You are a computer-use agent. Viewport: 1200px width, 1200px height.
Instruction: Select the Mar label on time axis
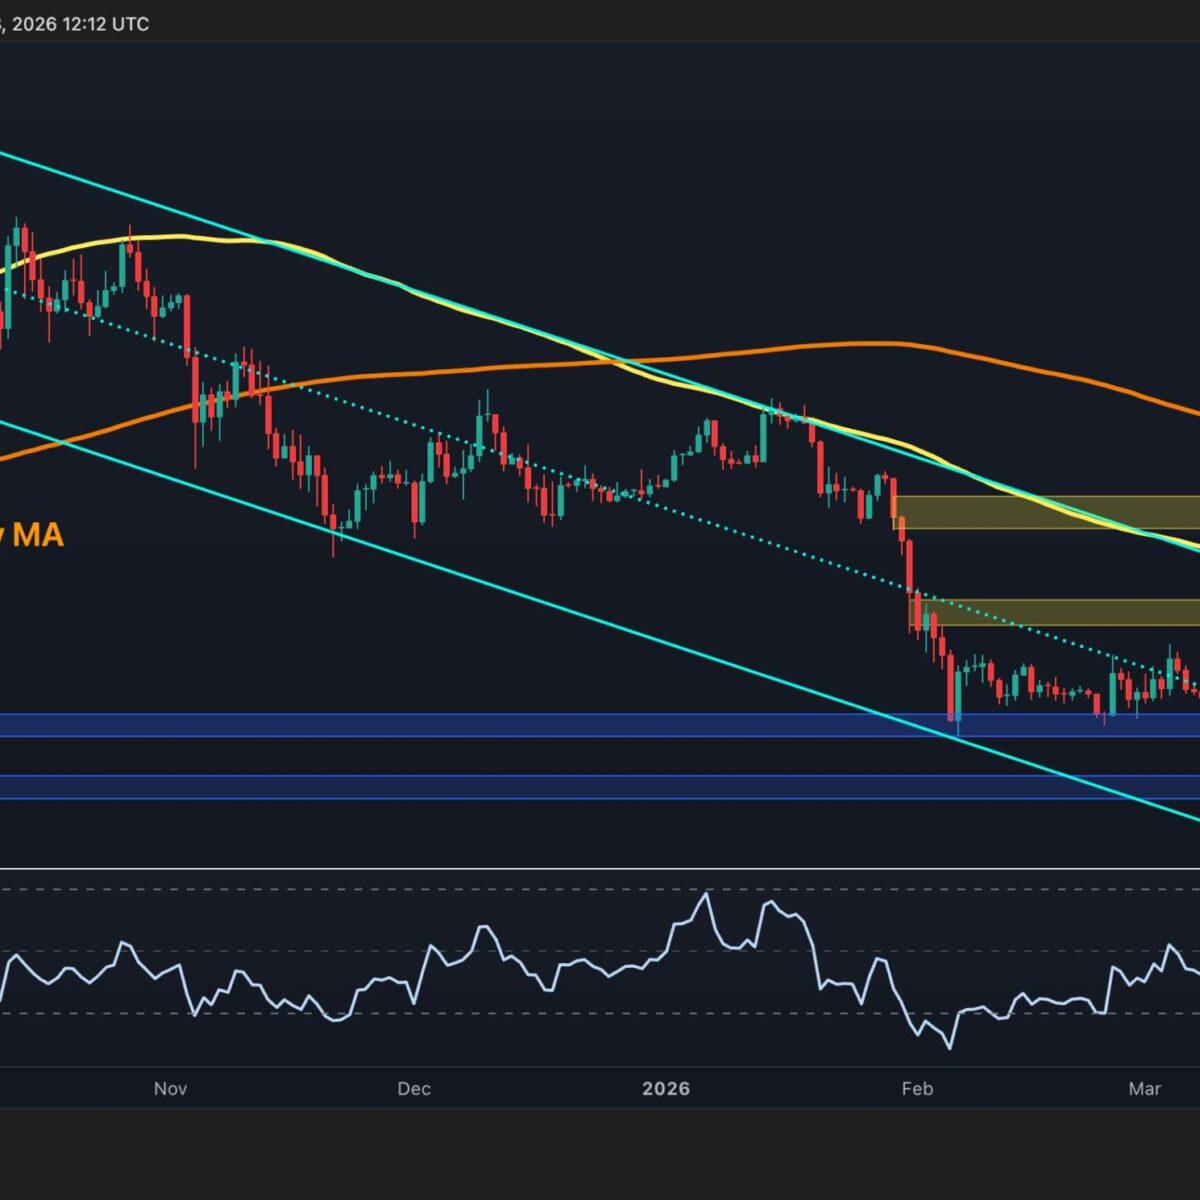(1145, 1088)
